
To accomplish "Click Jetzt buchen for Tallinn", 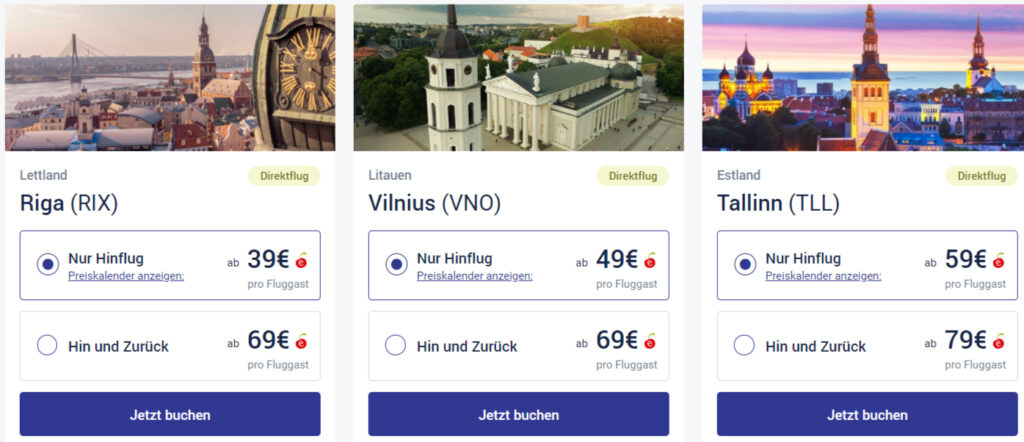I will click(x=867, y=414).
